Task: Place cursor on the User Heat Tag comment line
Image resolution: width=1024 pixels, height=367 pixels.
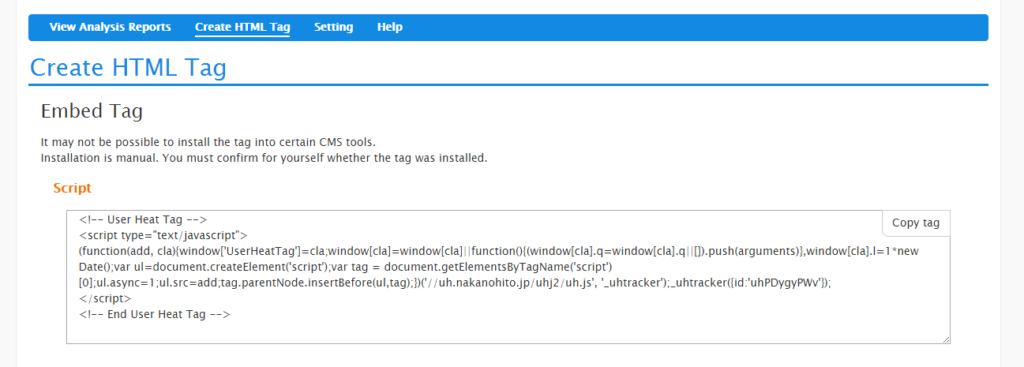Action: pyautogui.click(x=143, y=219)
